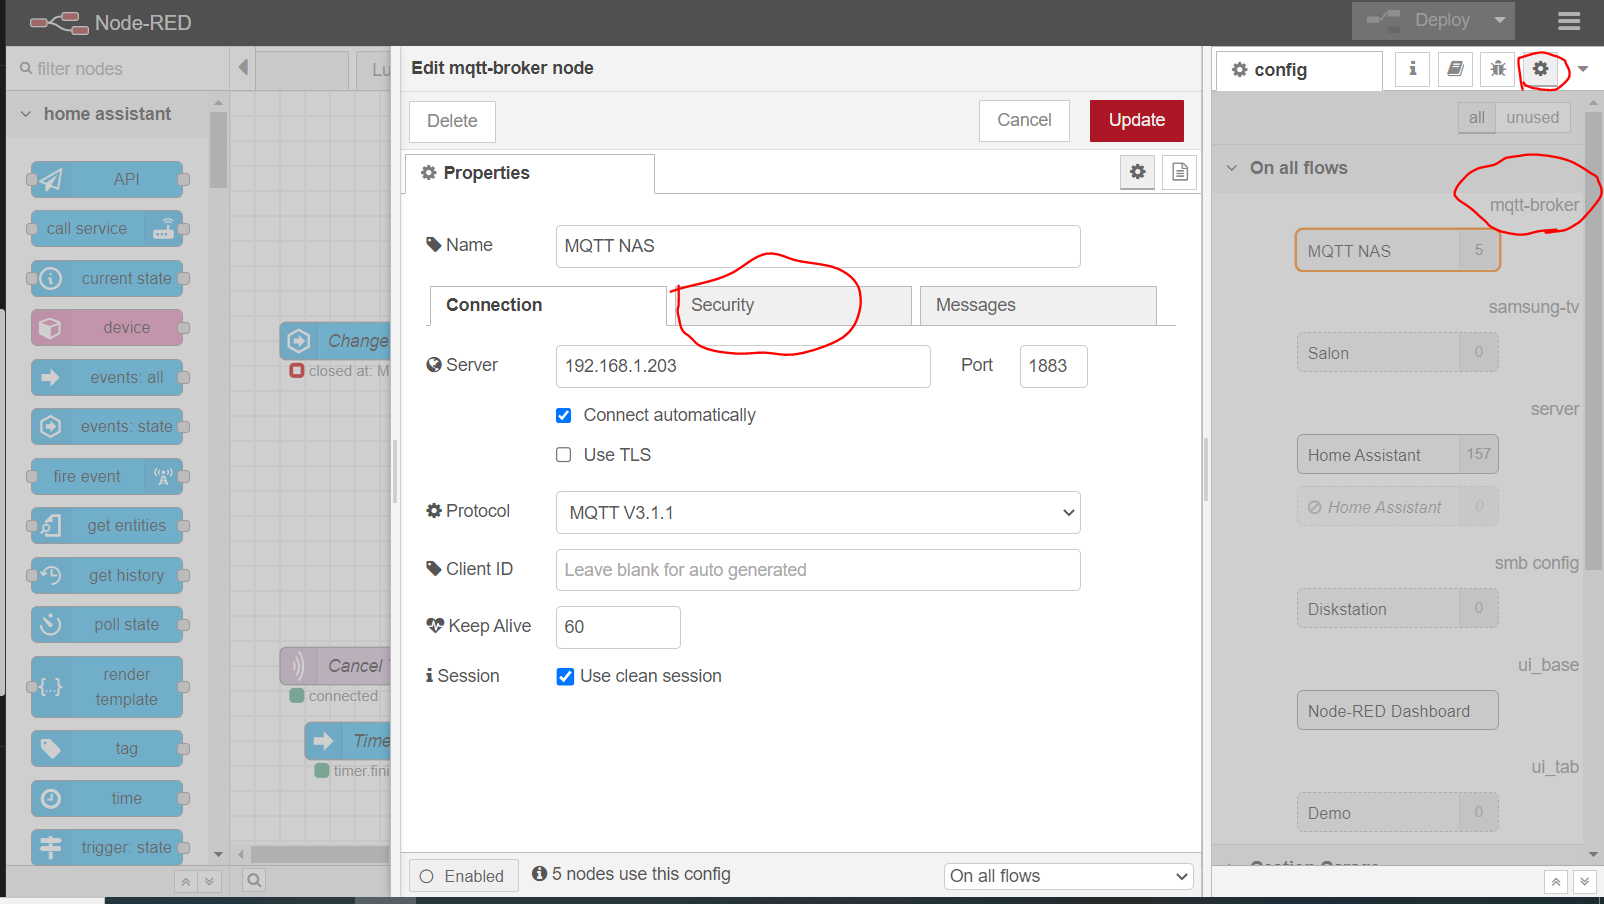The image size is (1604, 904).
Task: Edit the Keep Alive value field
Action: (618, 627)
